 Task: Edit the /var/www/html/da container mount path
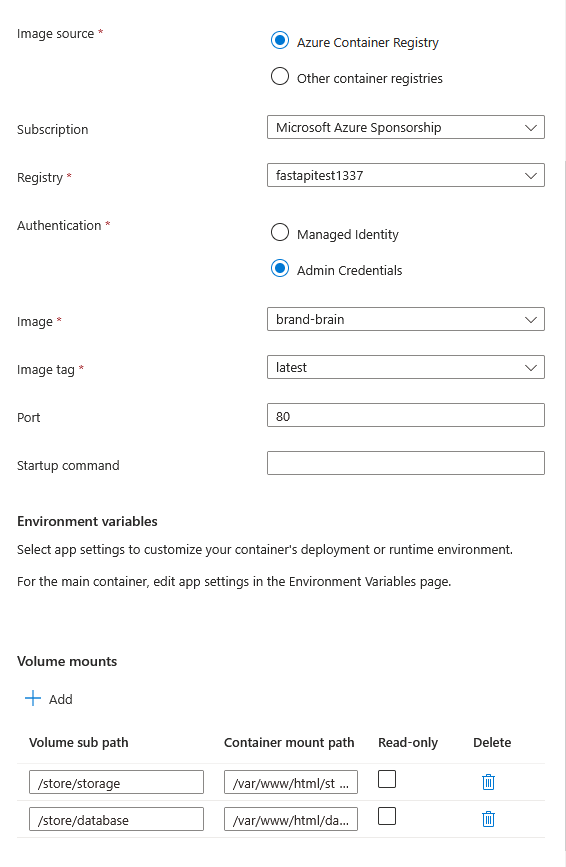291,819
